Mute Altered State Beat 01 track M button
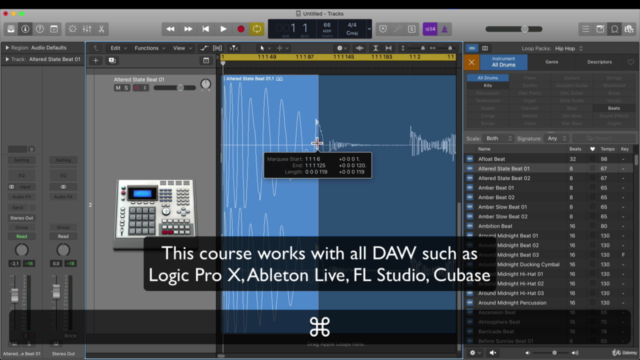640x360 pixels. pos(118,88)
